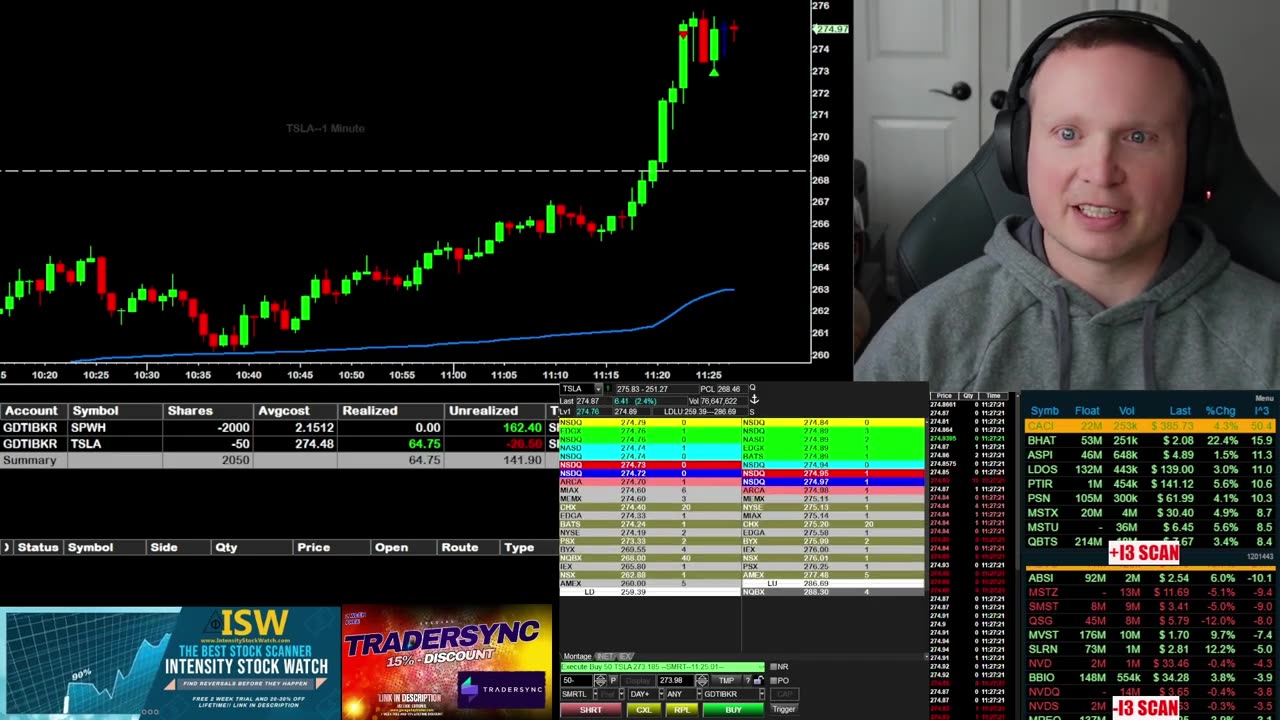Viewport: 1280px width, 720px height.
Task: Click the CXL cancel button
Action: [644, 710]
